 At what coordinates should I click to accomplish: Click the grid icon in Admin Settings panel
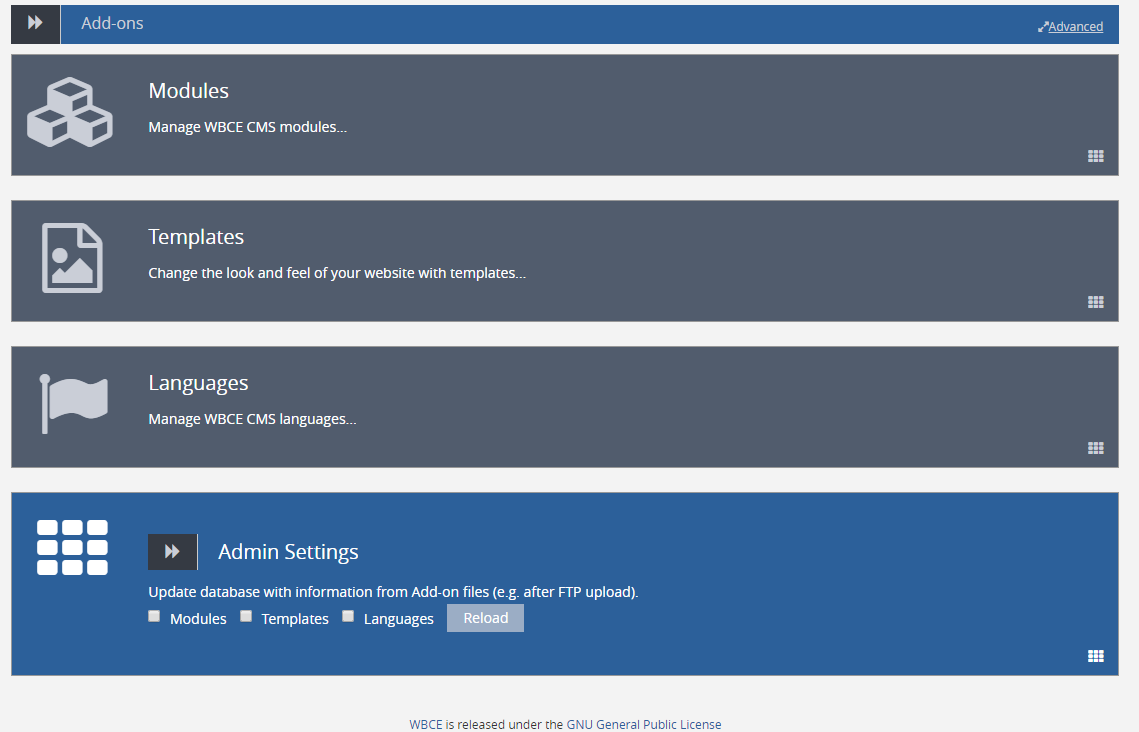[x=1095, y=656]
